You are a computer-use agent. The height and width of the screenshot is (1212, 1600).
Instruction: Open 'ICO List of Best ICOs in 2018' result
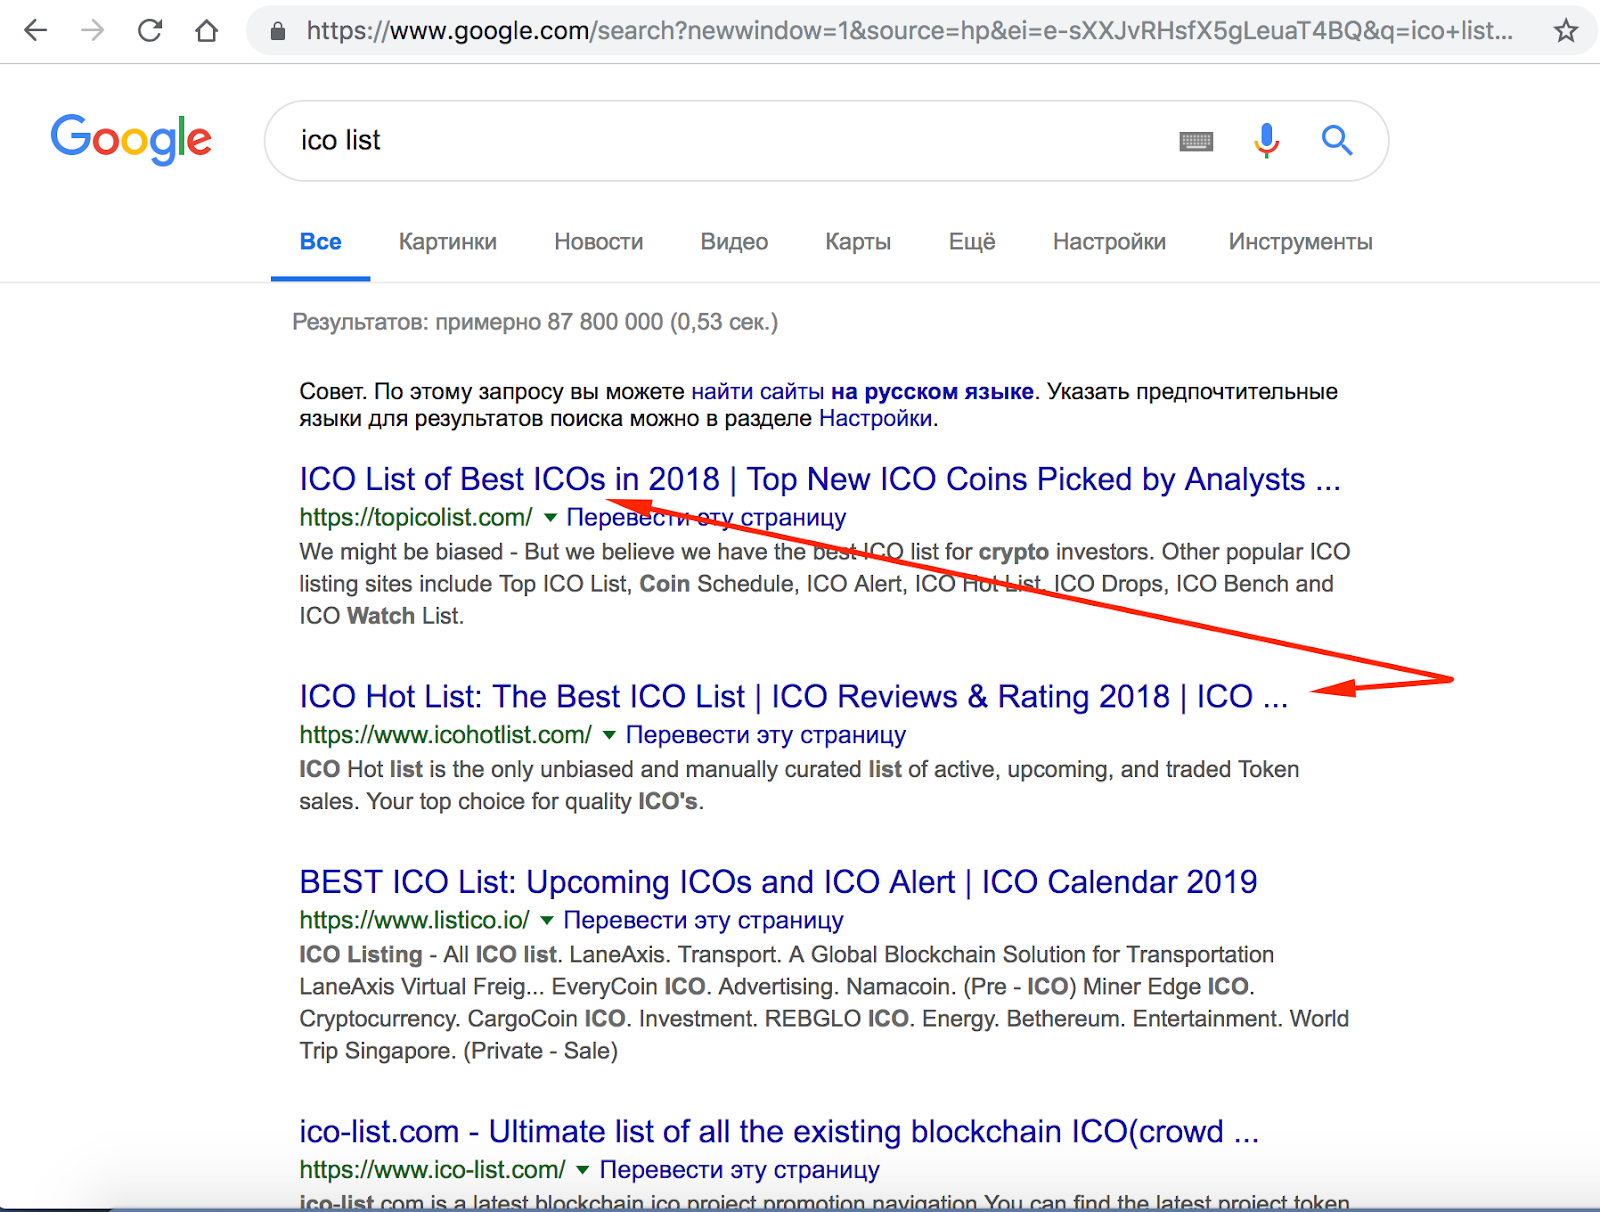tap(819, 480)
